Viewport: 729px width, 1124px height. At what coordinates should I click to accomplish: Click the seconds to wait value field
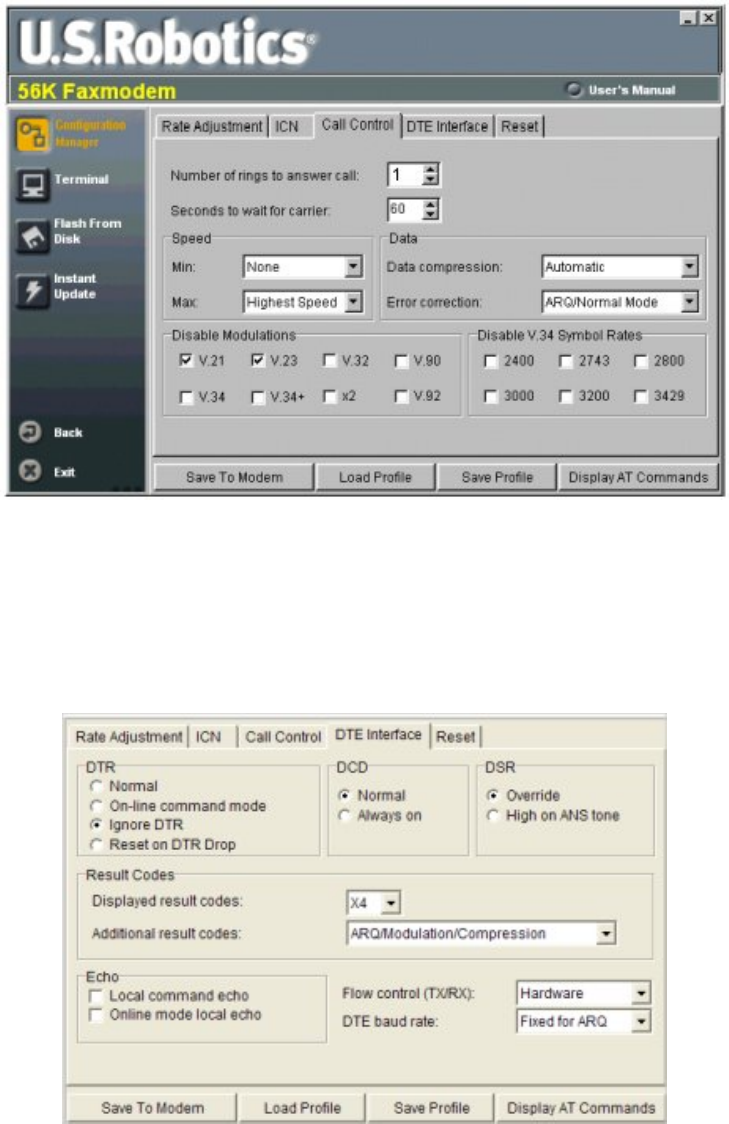coord(405,209)
